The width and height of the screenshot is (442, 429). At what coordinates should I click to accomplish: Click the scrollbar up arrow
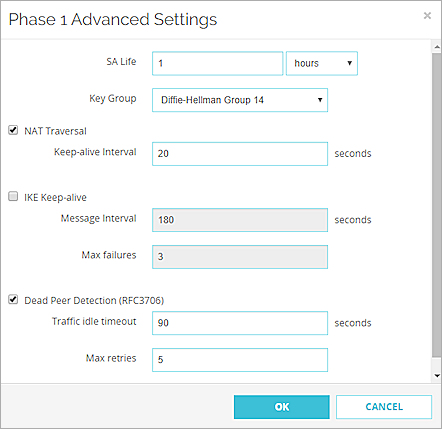pos(437,47)
